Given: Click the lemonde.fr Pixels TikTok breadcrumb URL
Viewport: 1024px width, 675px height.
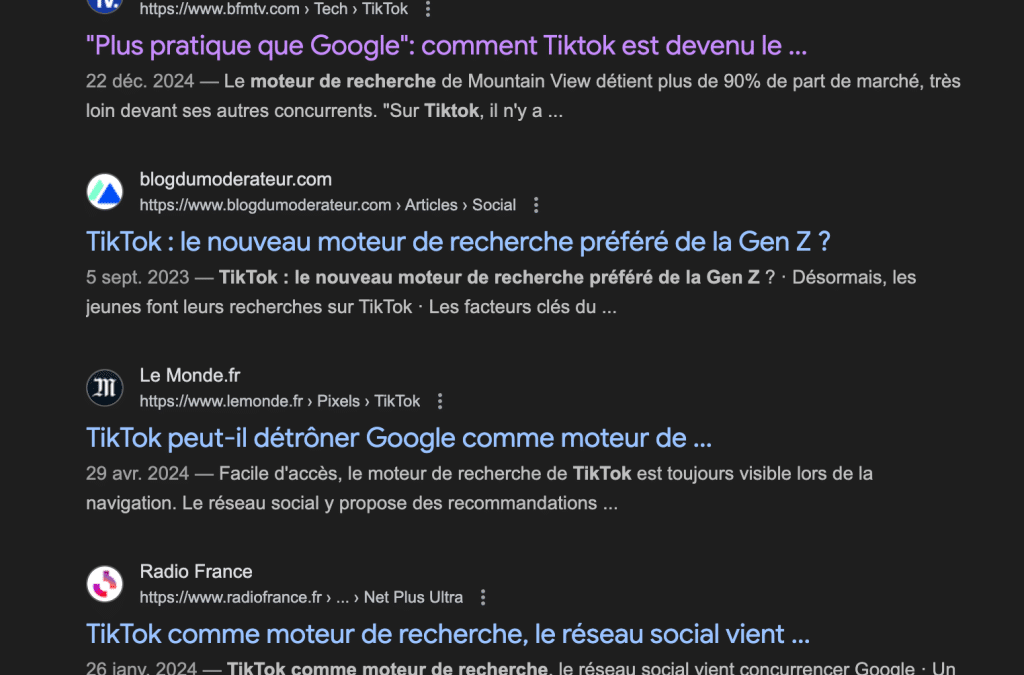Looking at the screenshot, I should [x=279, y=401].
